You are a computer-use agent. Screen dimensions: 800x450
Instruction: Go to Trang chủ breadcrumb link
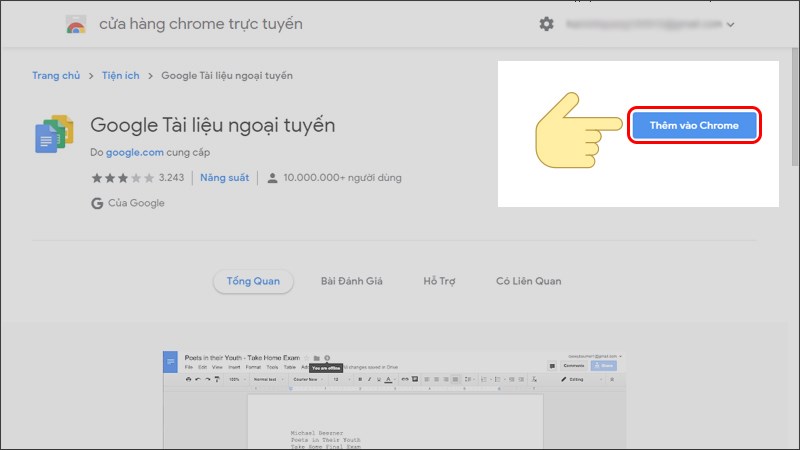(x=56, y=76)
